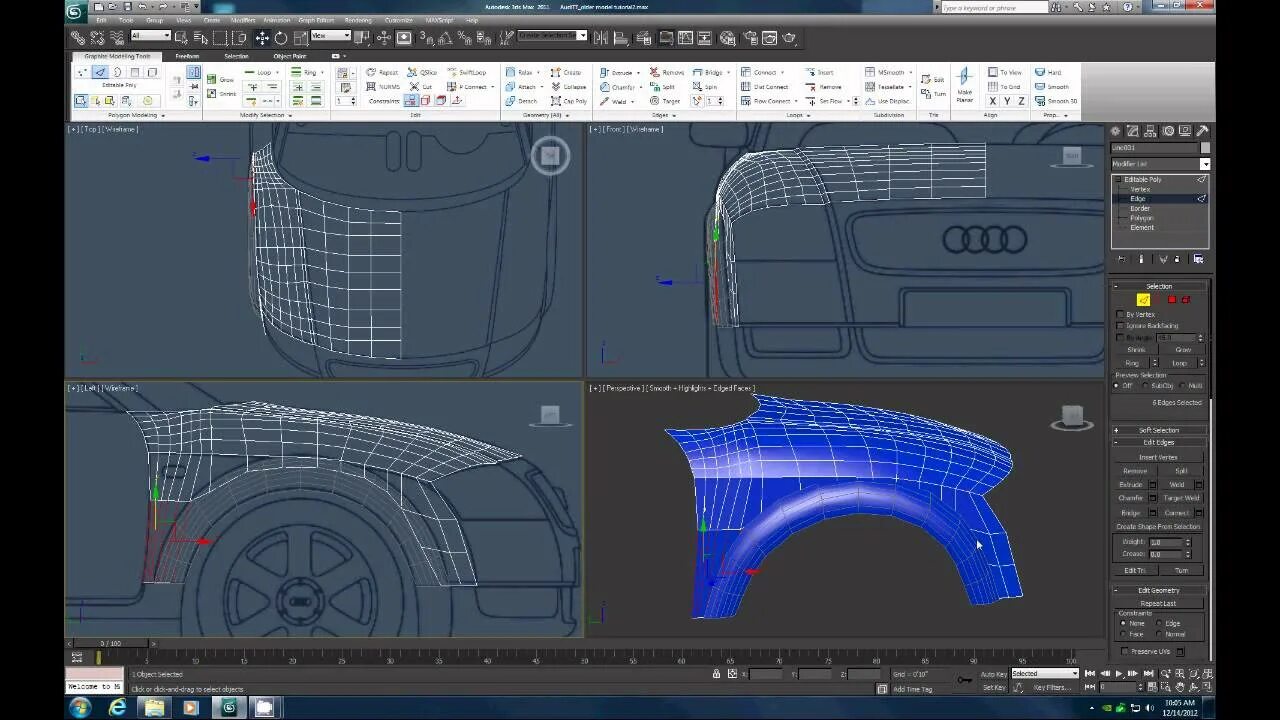Click the To Grid align tool
1280x720 pixels.
1004,87
